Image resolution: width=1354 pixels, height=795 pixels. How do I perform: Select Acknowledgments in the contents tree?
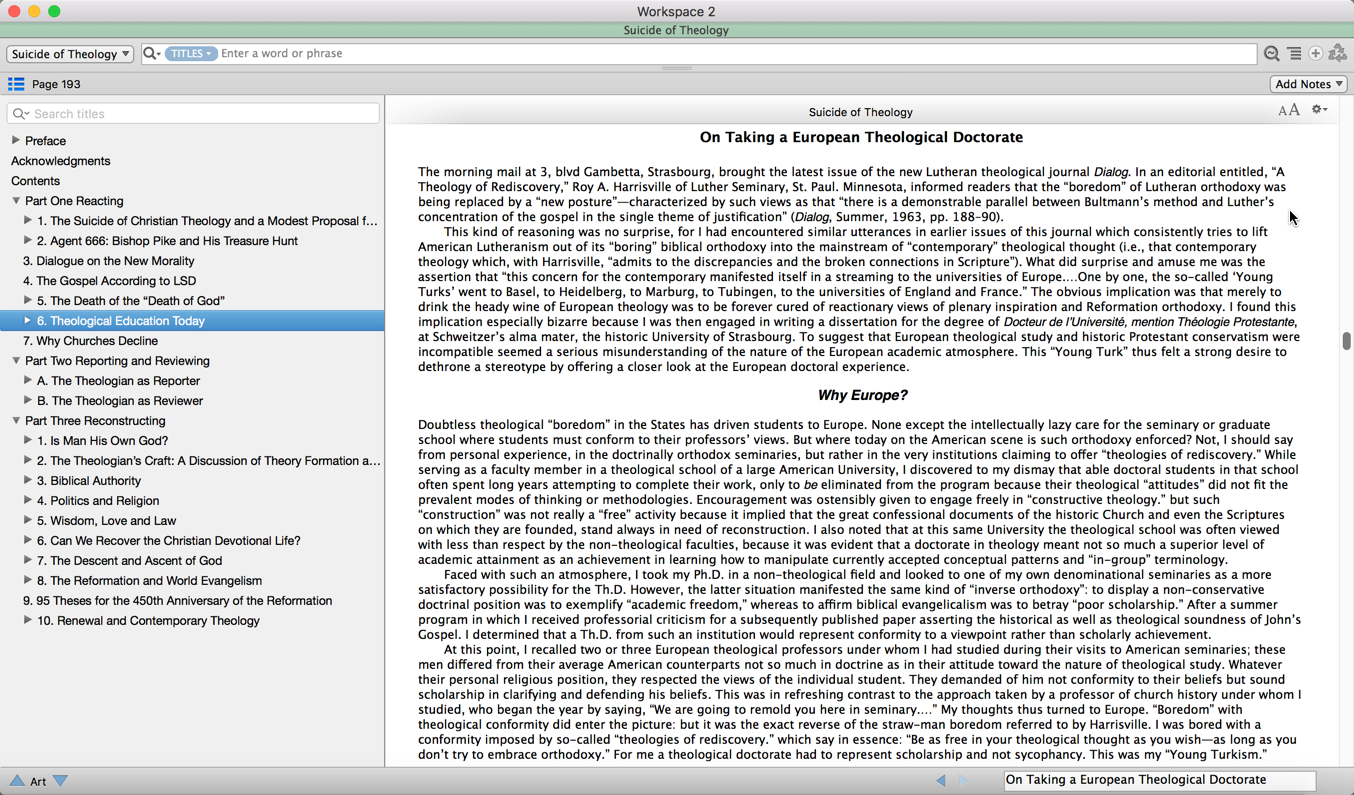coord(61,161)
